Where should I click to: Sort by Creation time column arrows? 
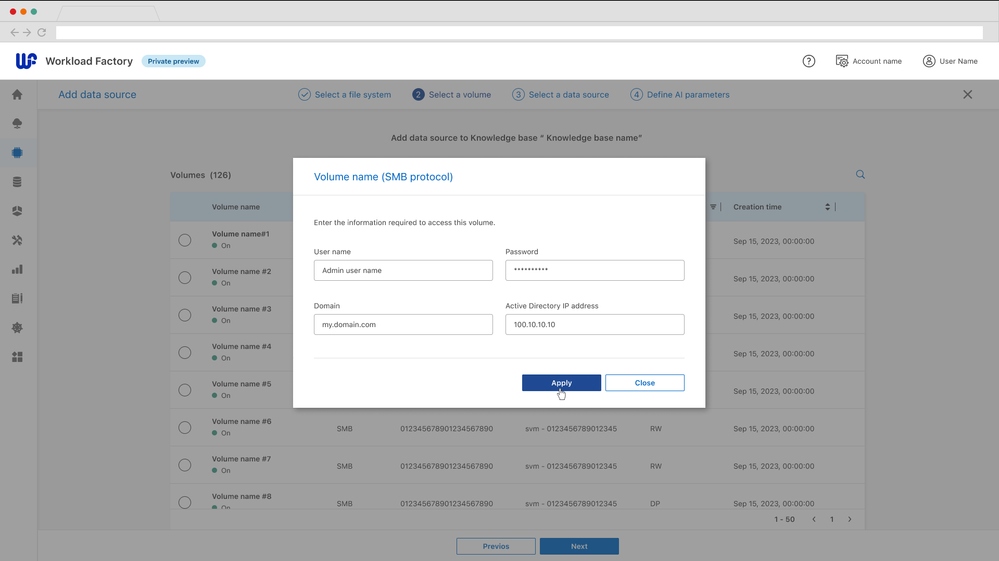coord(827,207)
